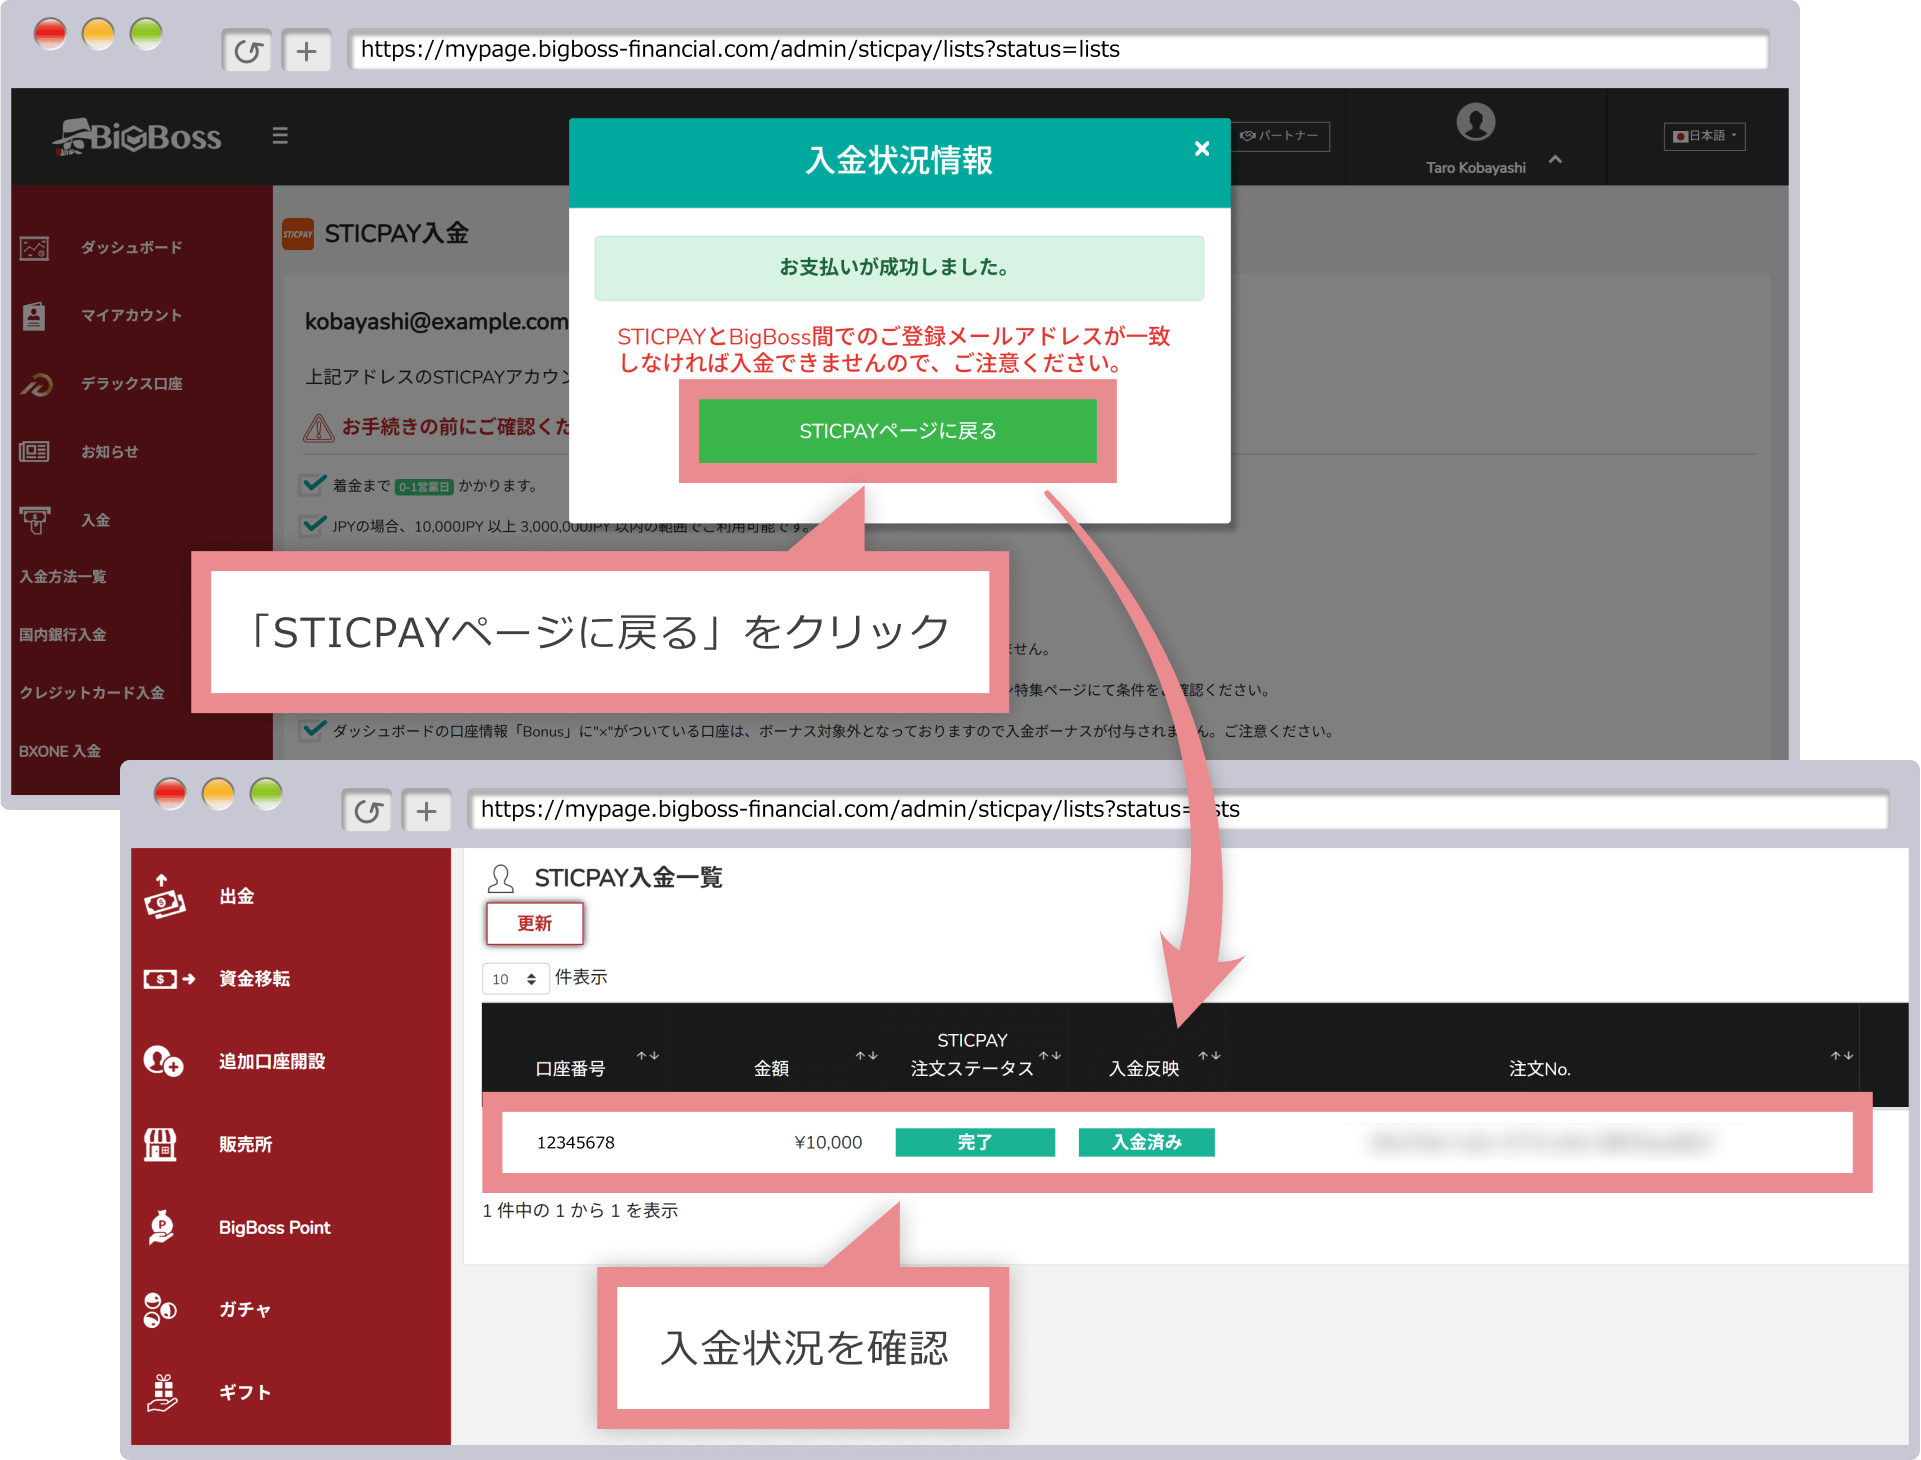The image size is (1921, 1460).
Task: Click the withdrawal (出金) sidebar icon
Action: click(164, 897)
